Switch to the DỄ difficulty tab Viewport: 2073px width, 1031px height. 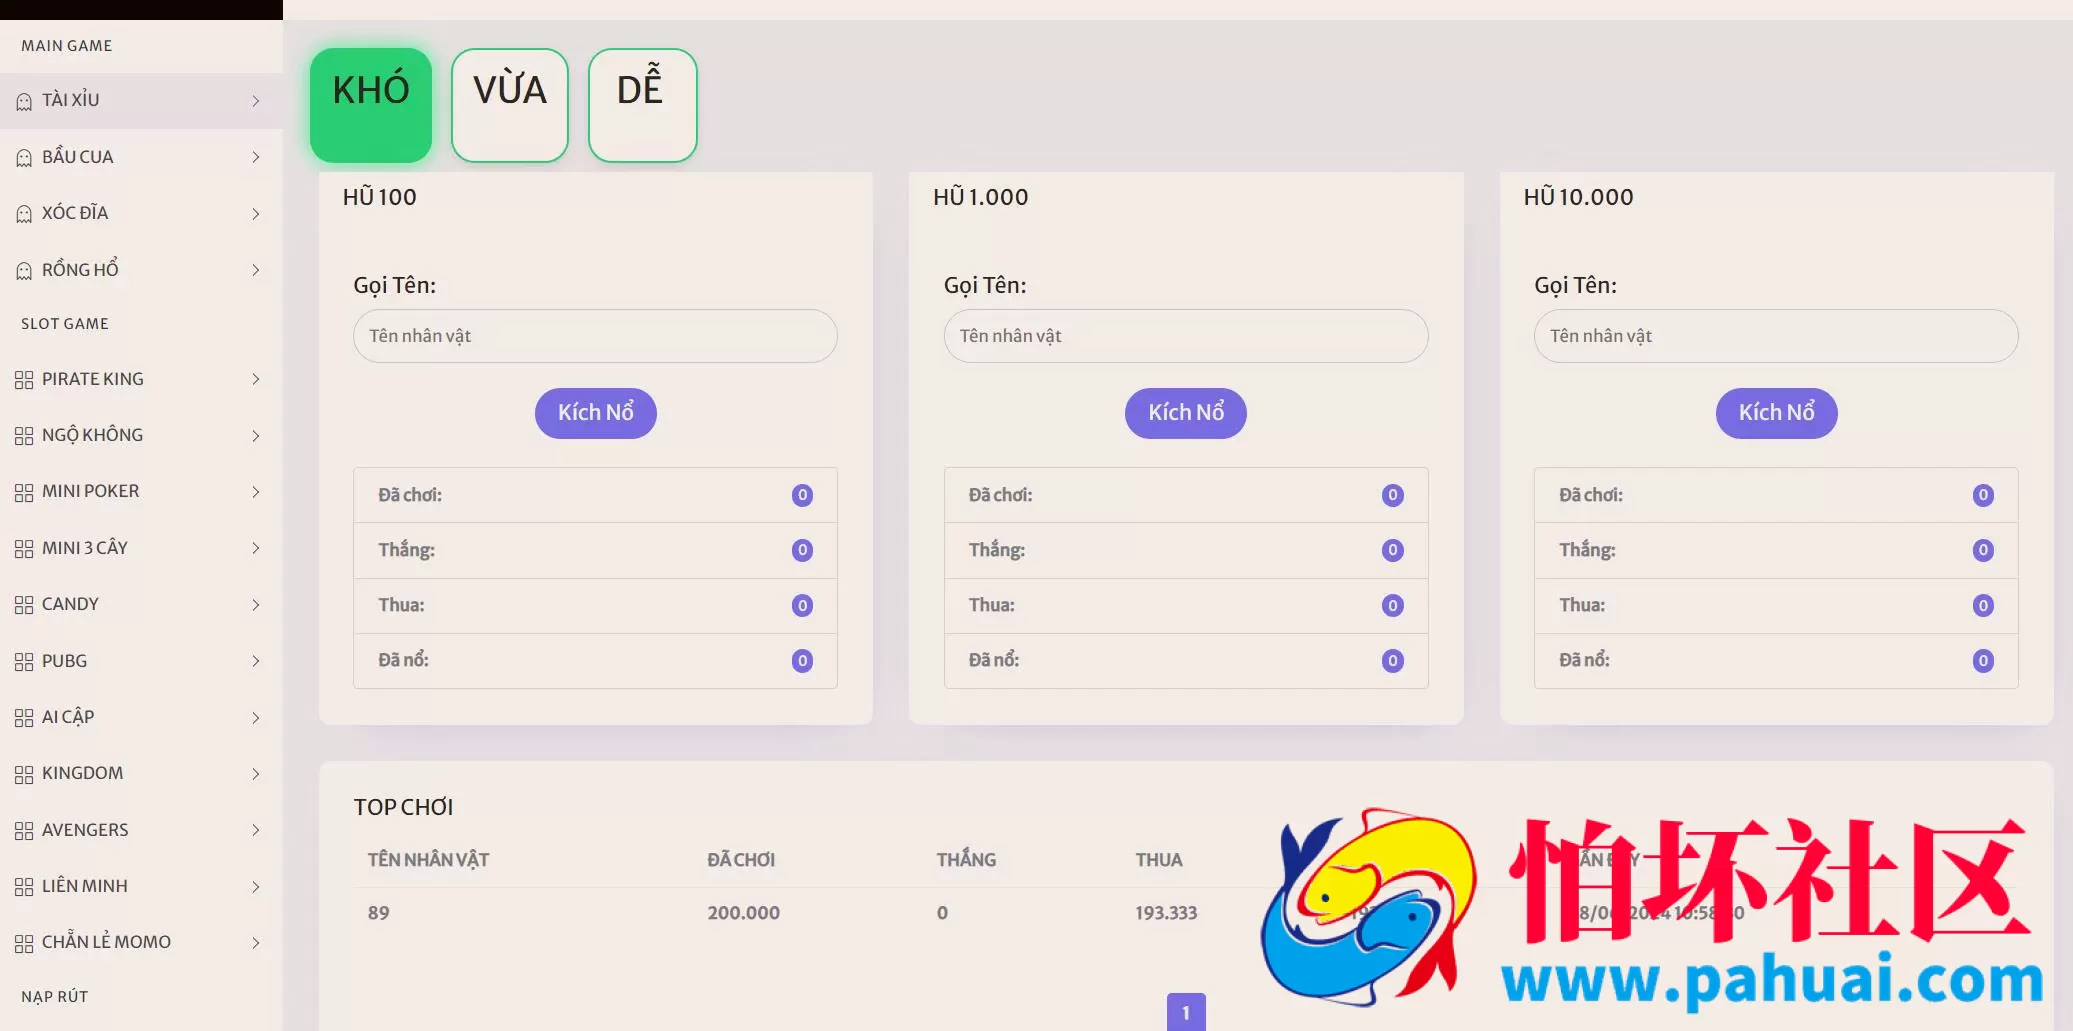[x=642, y=105]
